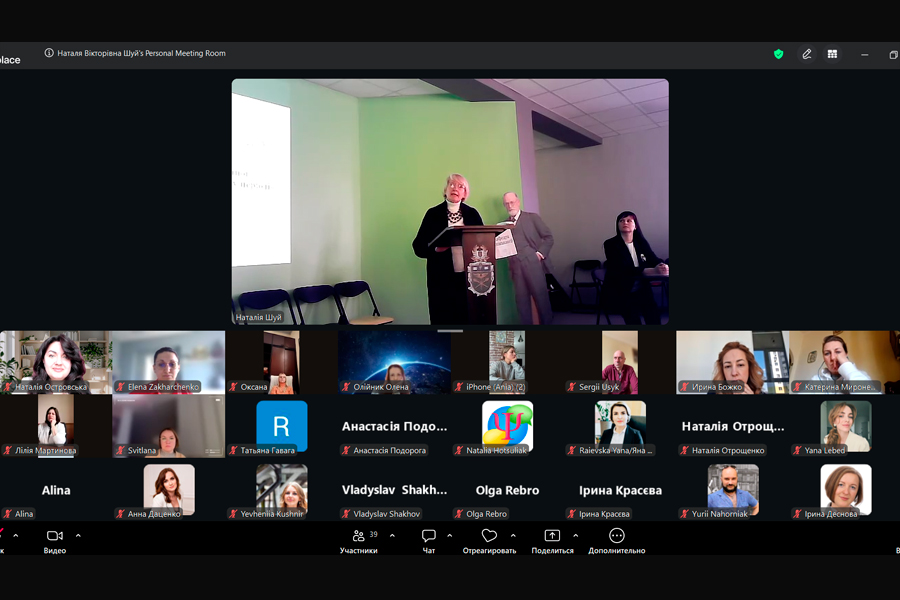Click muted mic icon on Olga Rebro

[459, 514]
